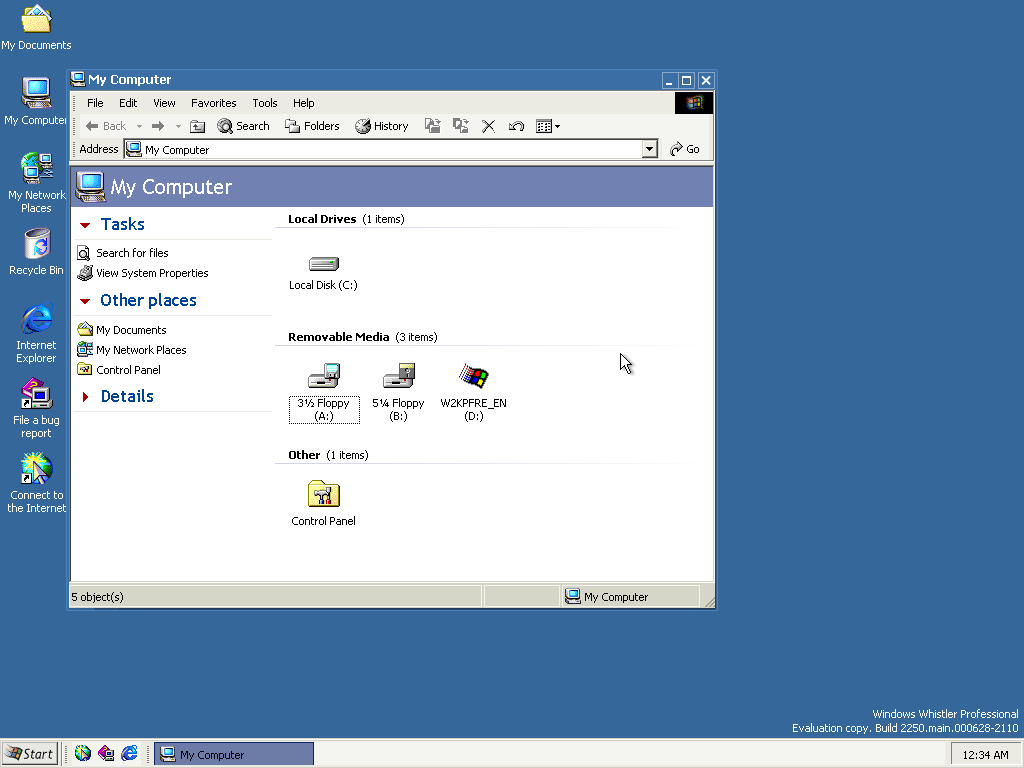Open the Favorites menu
This screenshot has width=1024, height=768.
213,103
